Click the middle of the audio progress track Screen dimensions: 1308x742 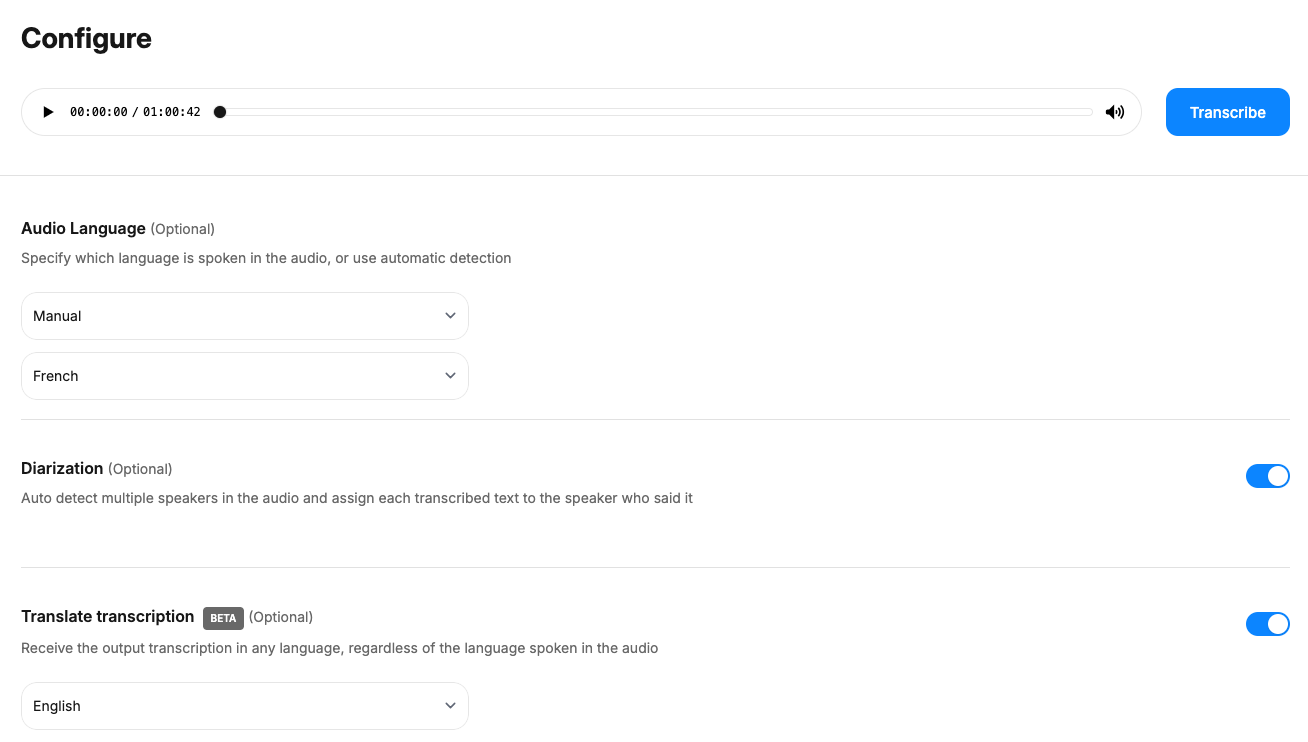[x=656, y=112]
